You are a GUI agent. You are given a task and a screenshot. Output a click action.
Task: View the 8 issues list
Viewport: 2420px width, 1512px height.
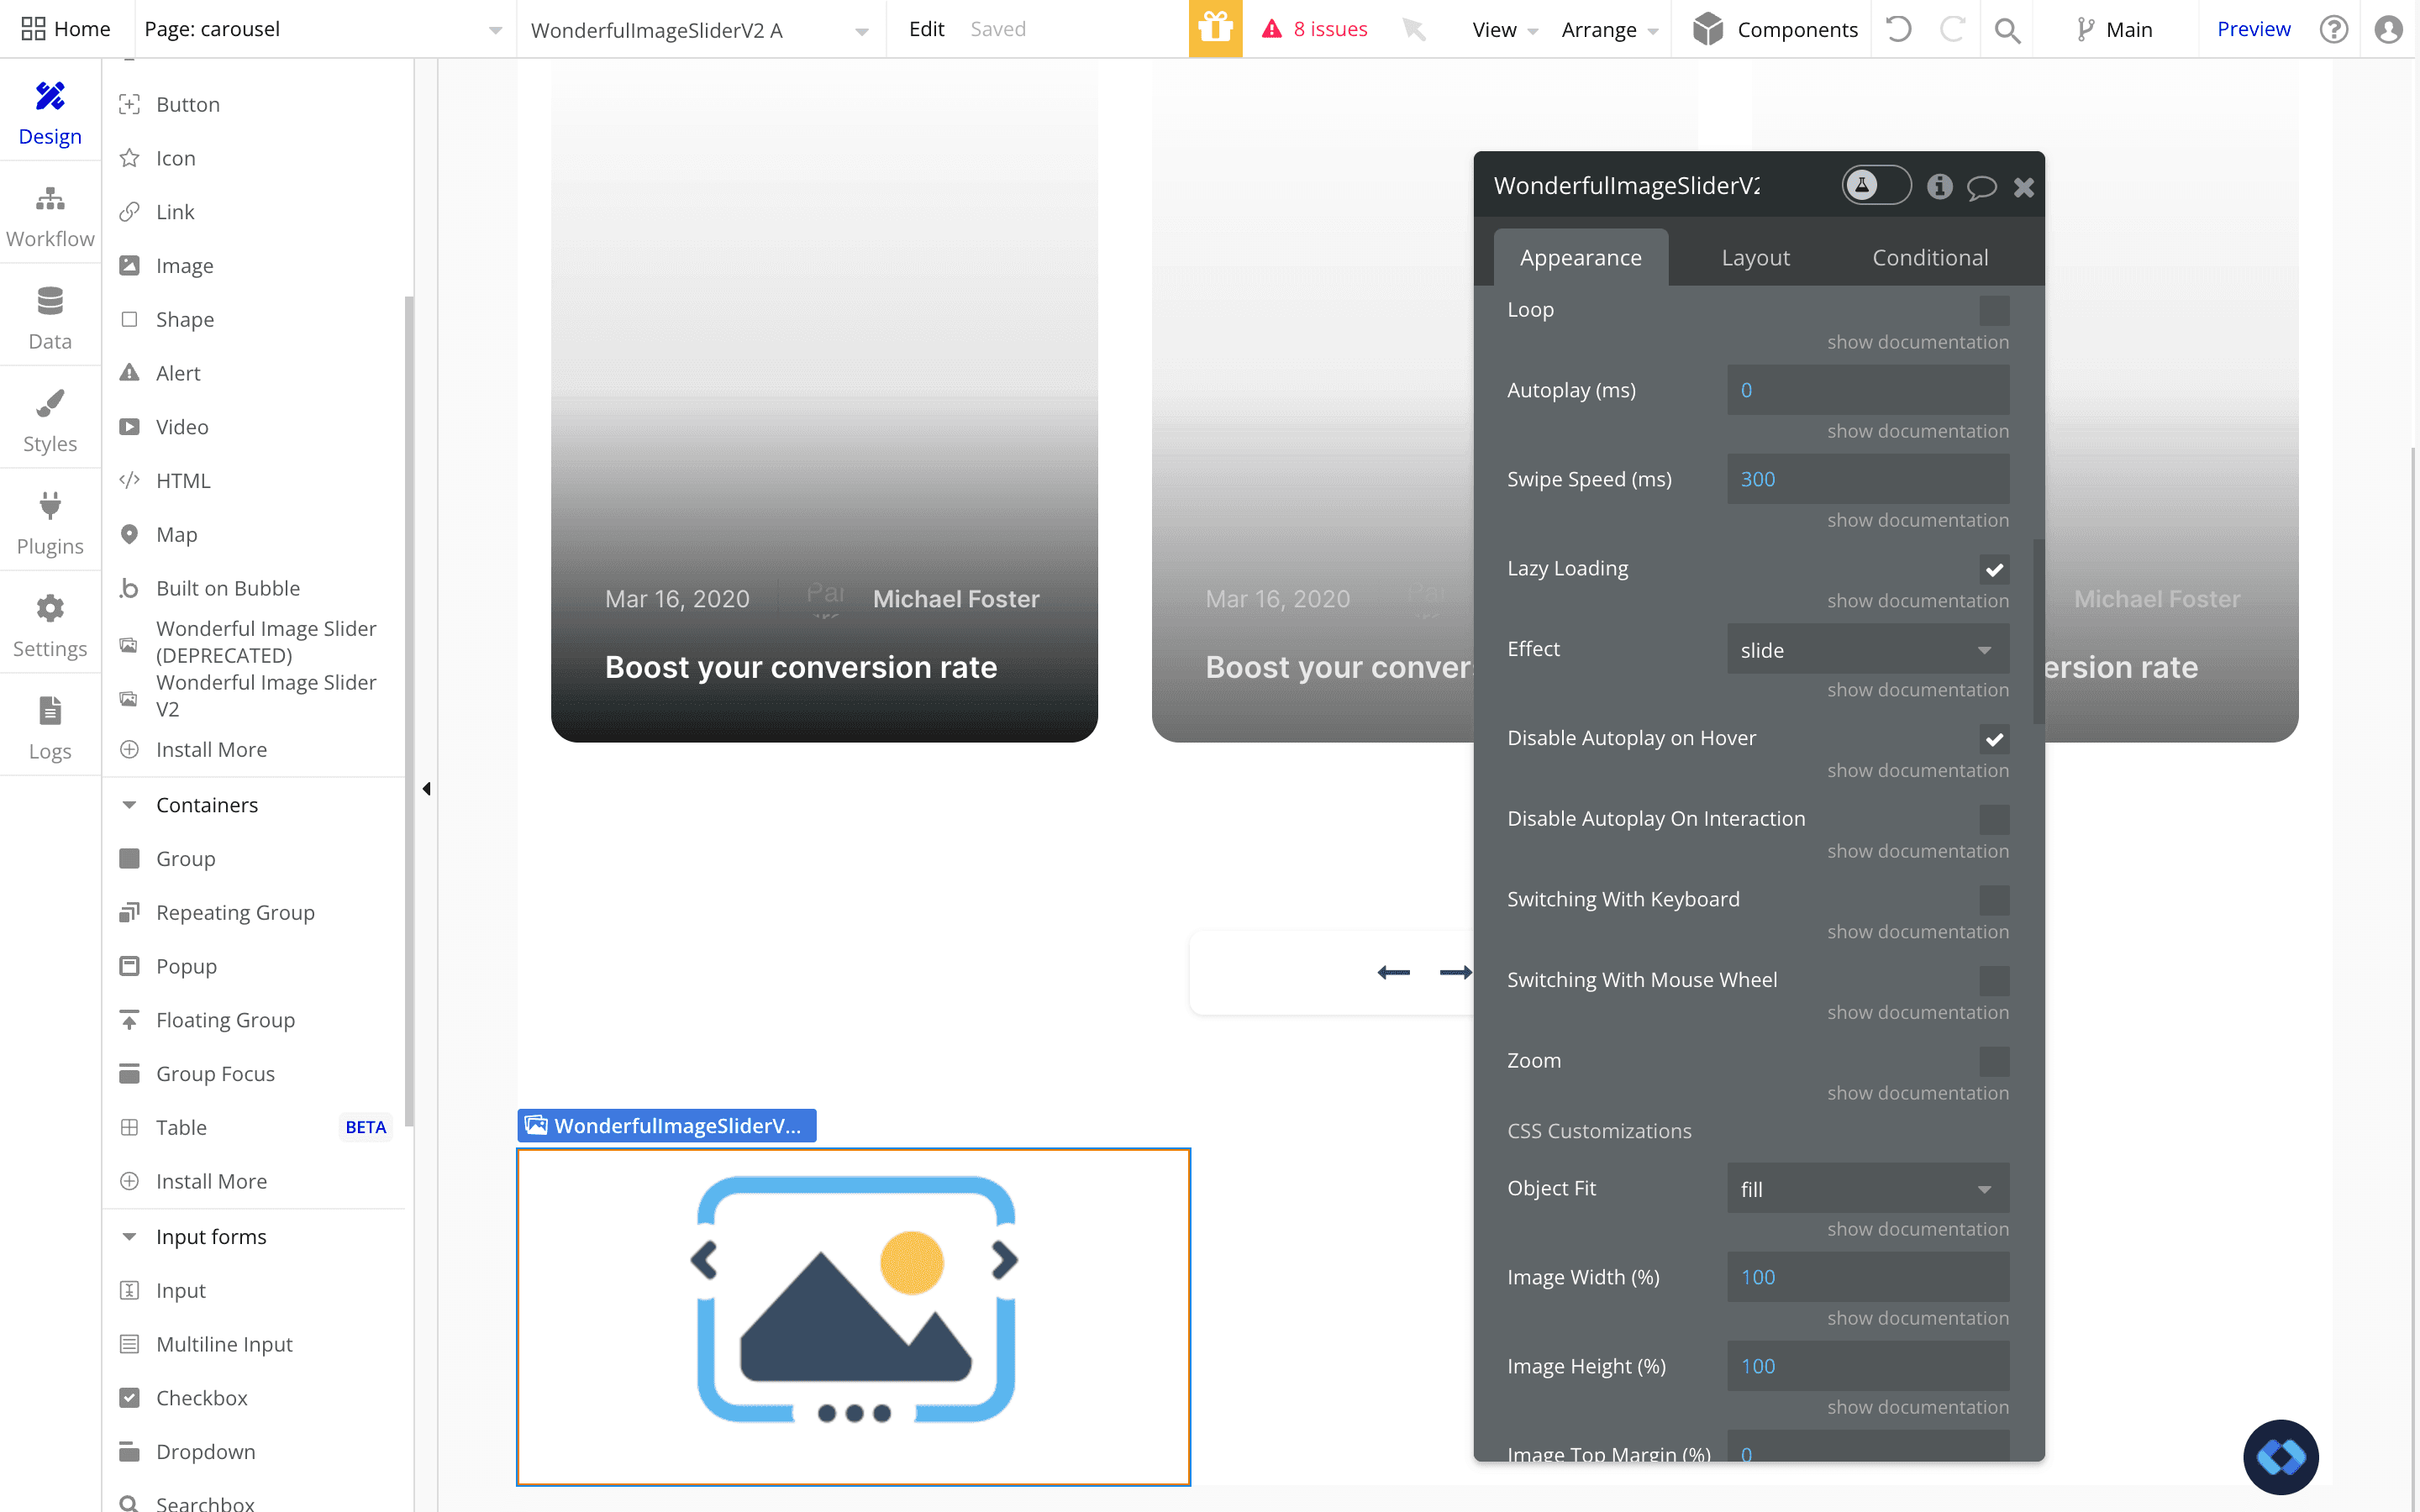tap(1315, 29)
